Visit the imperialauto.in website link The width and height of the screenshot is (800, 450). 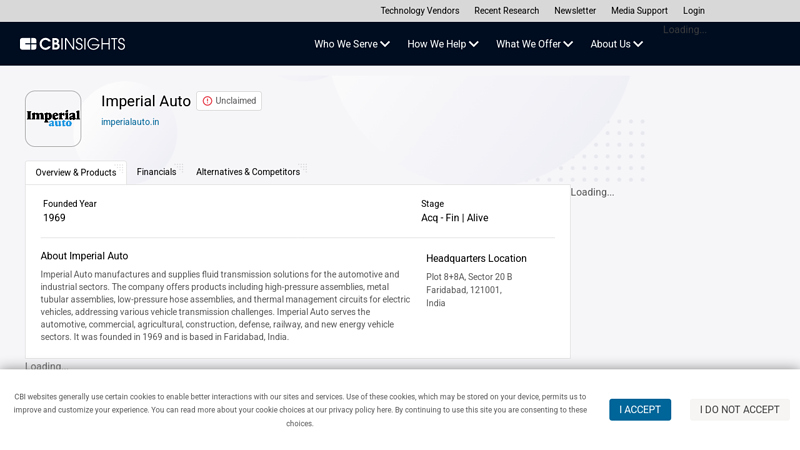pyautogui.click(x=130, y=122)
